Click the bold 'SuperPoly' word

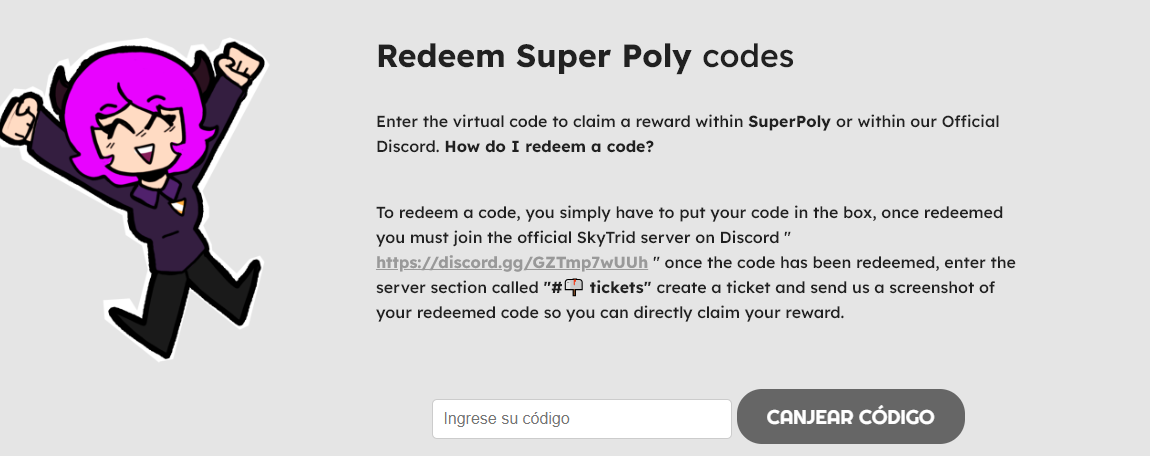(x=789, y=122)
